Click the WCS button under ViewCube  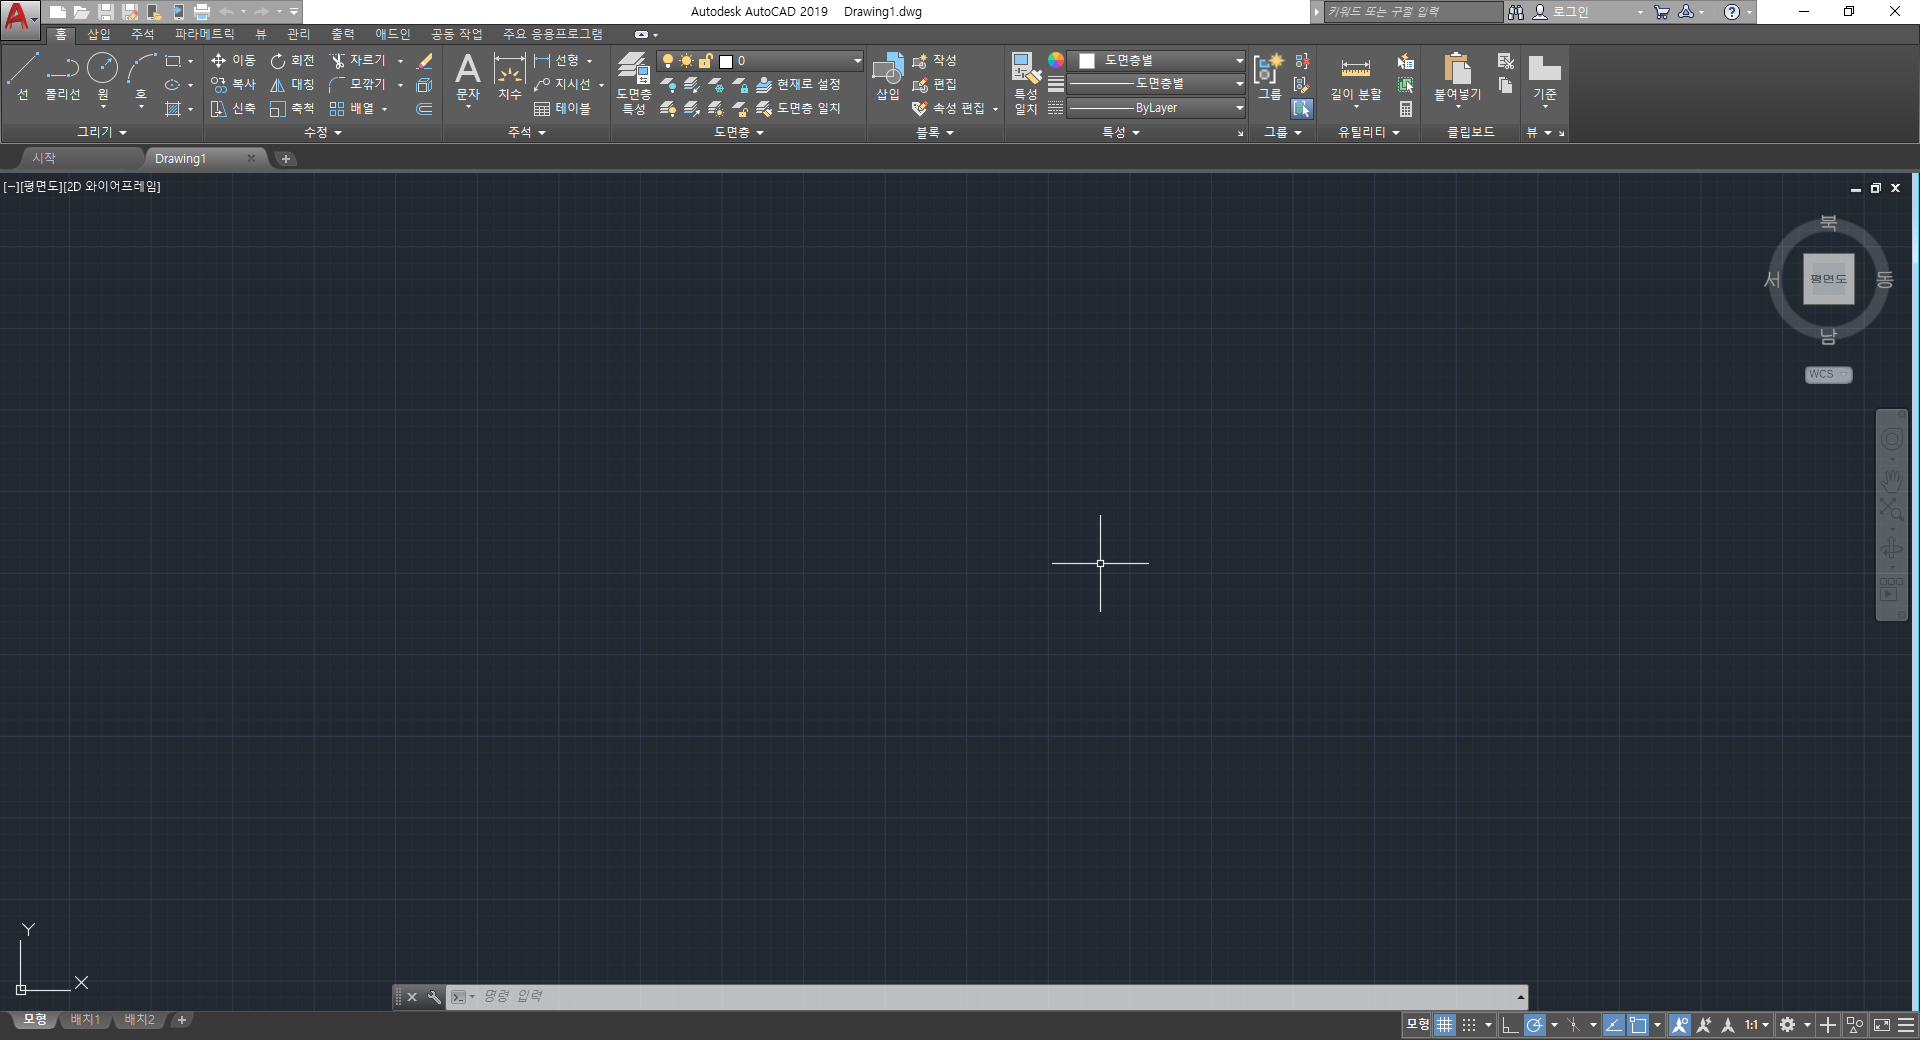pos(1828,374)
